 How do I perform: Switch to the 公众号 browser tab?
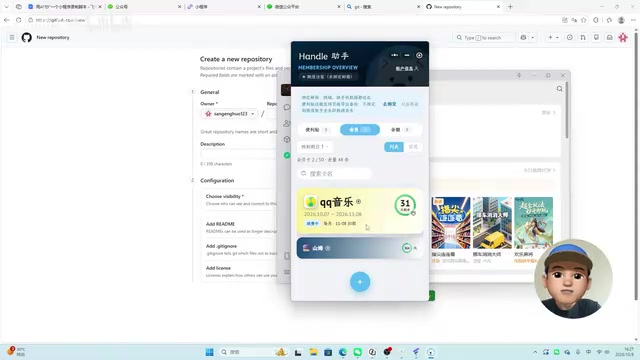(144, 7)
